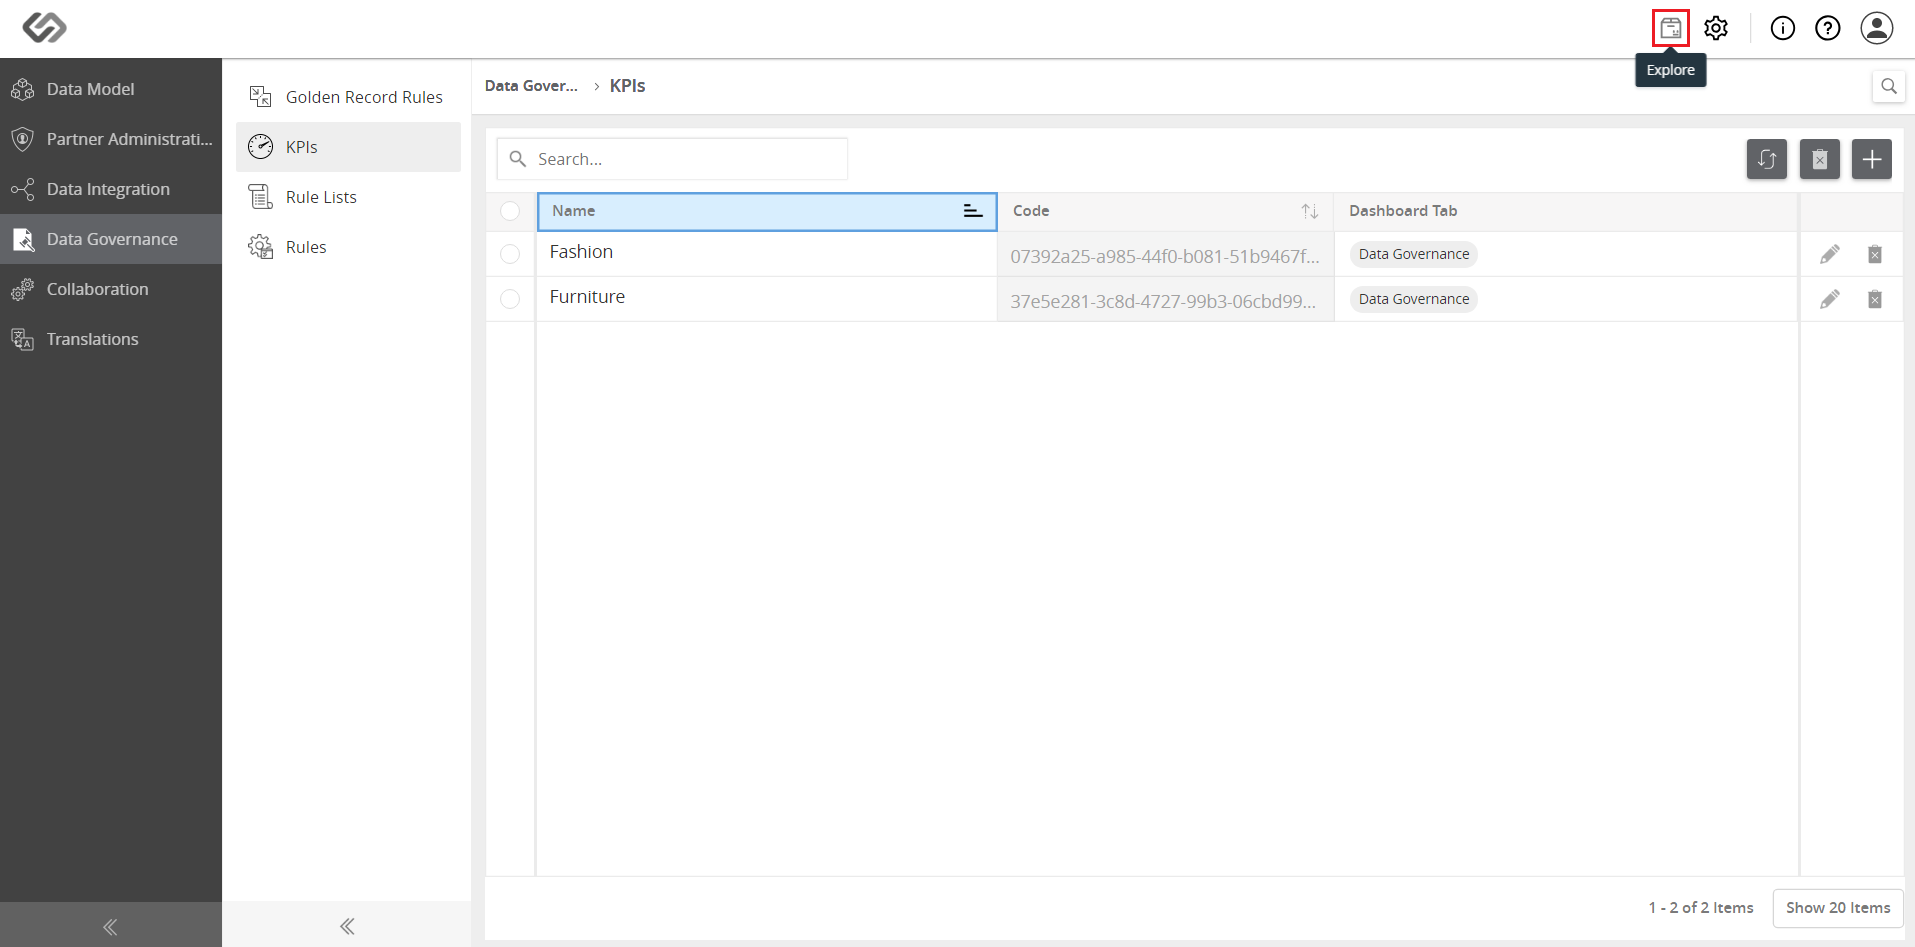Open the Translations menu label

click(x=92, y=339)
